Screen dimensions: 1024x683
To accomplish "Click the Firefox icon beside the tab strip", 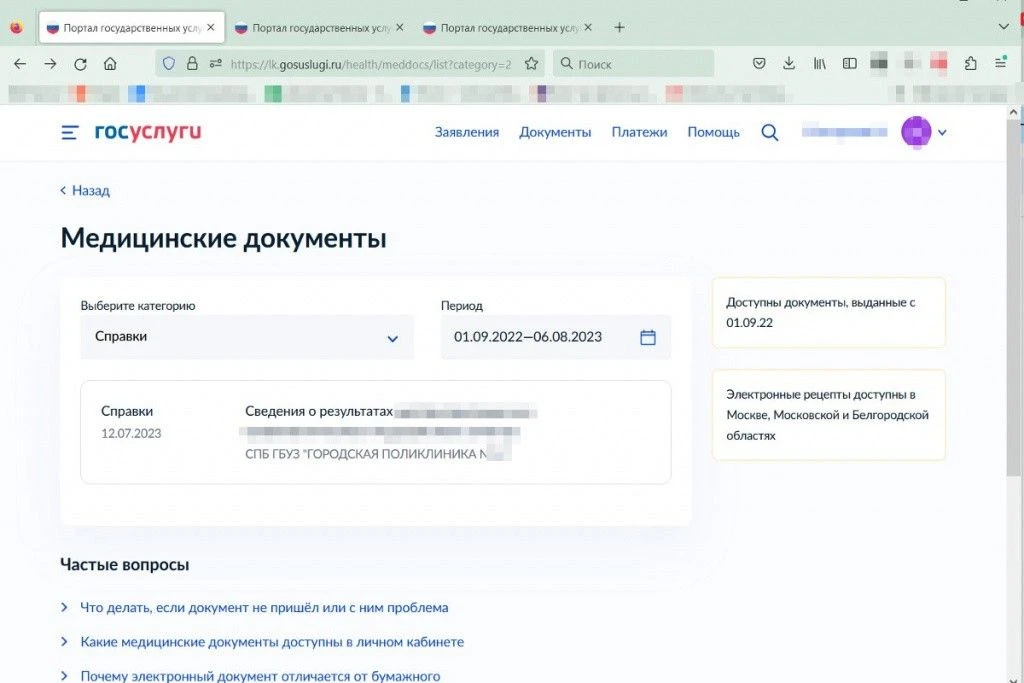I will [16, 27].
